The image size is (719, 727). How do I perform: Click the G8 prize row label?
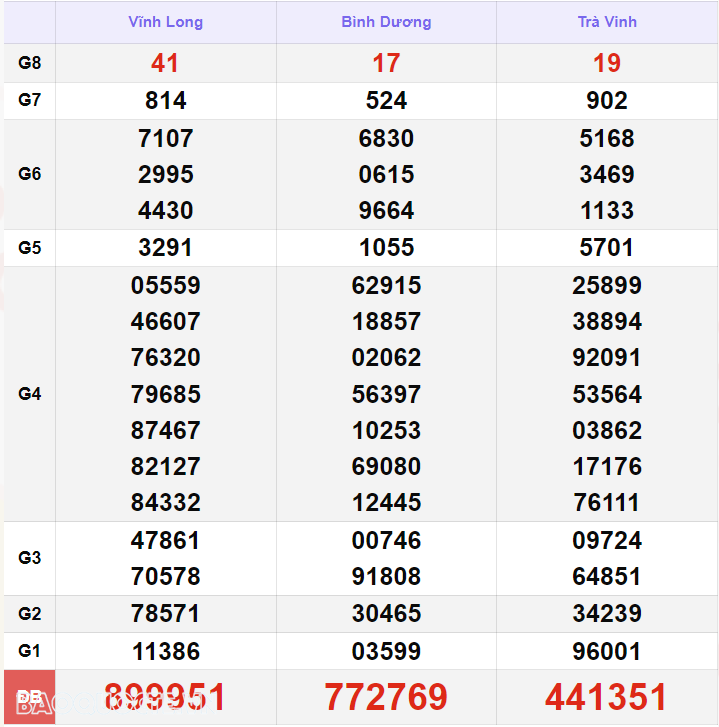pyautogui.click(x=30, y=63)
